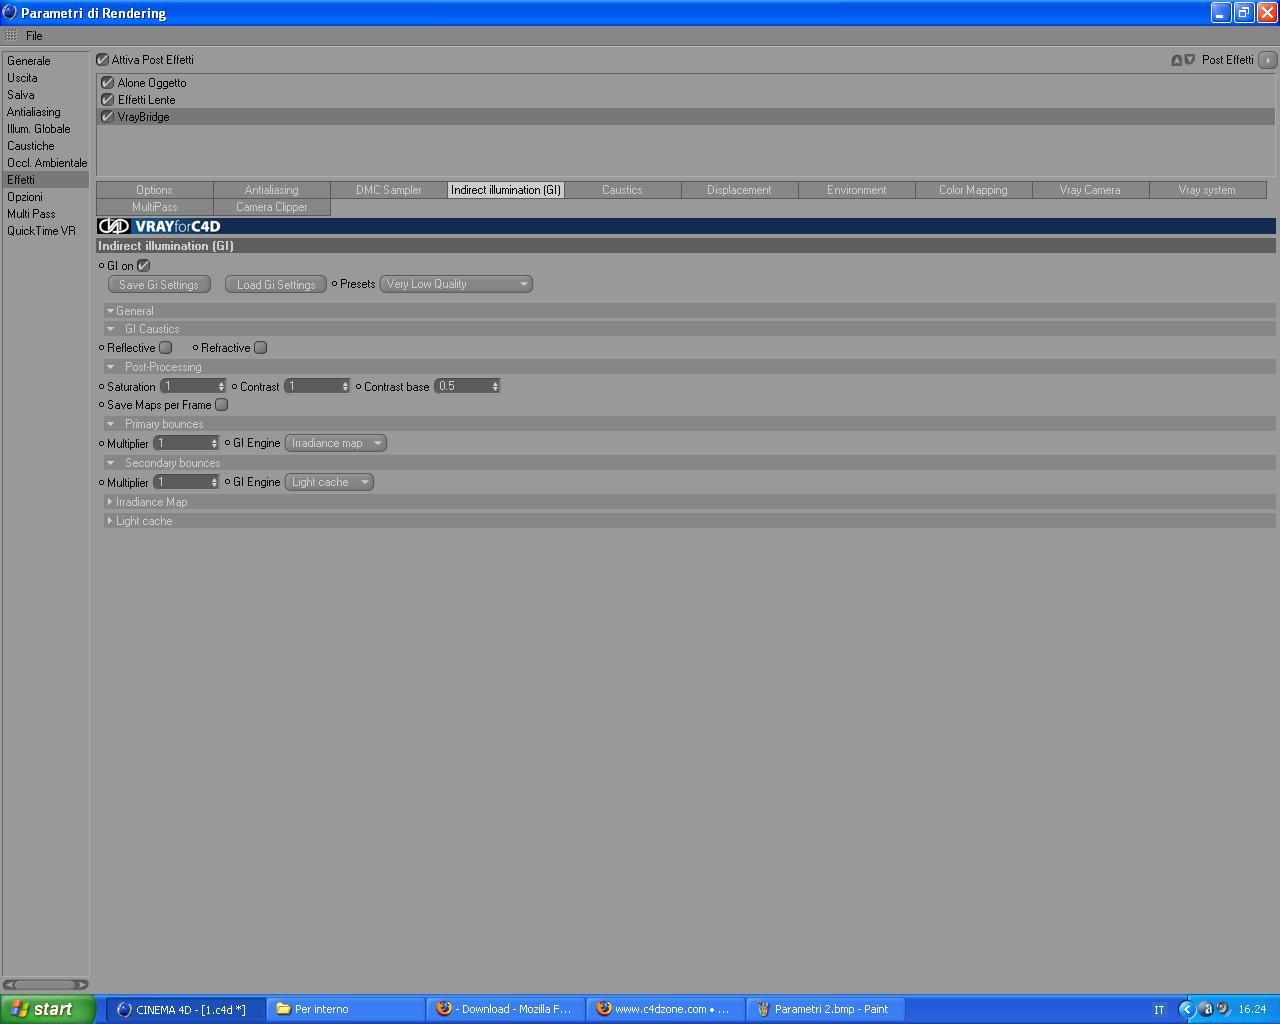
Task: Open Primary bounces GI Engine dropdown
Action: pyautogui.click(x=336, y=443)
